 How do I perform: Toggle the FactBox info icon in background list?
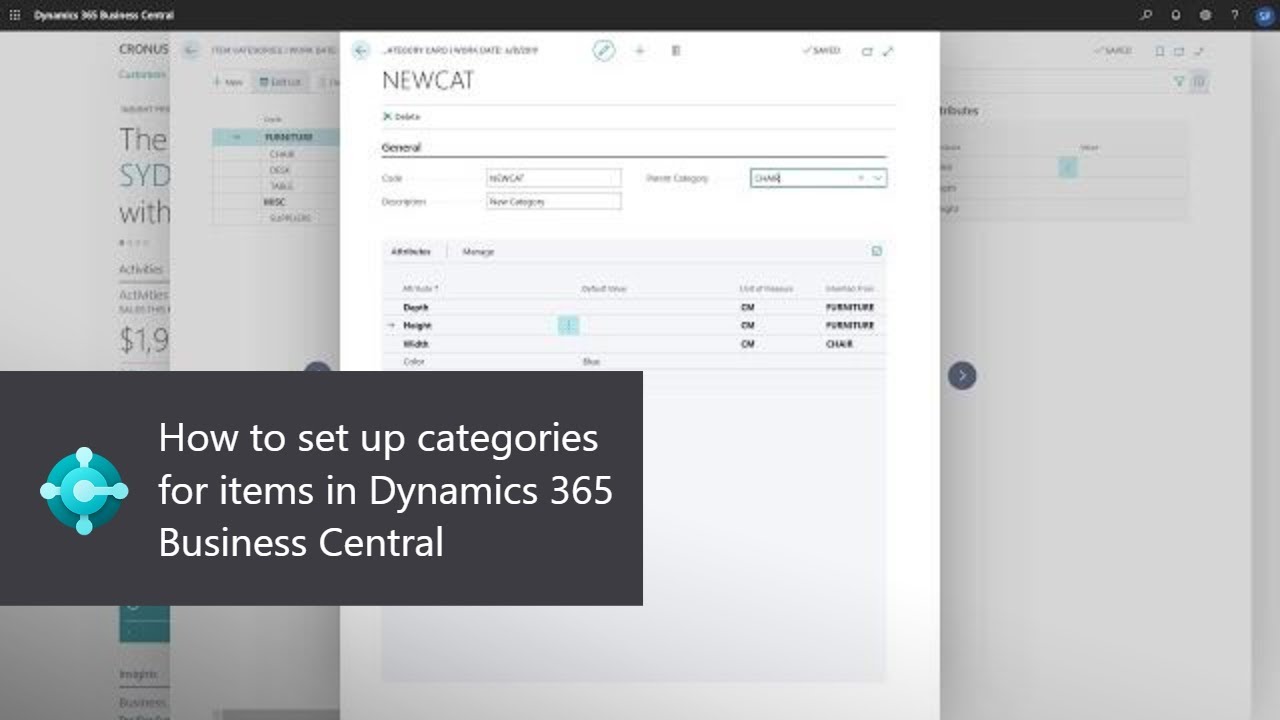1200,82
